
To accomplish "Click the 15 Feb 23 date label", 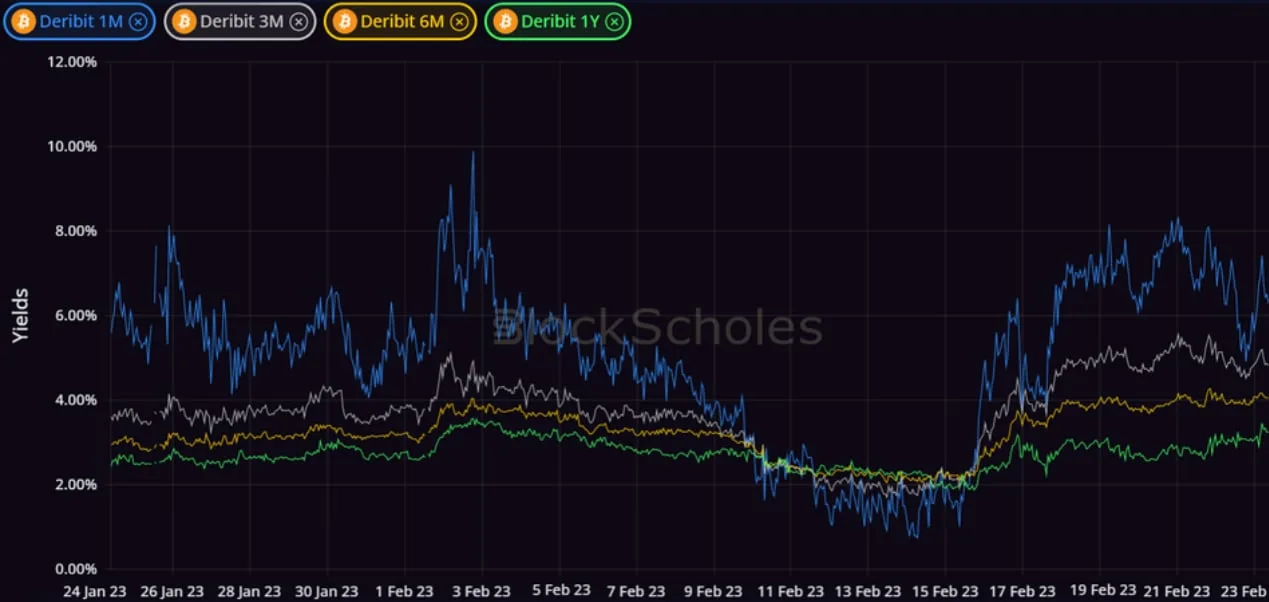I will [947, 590].
